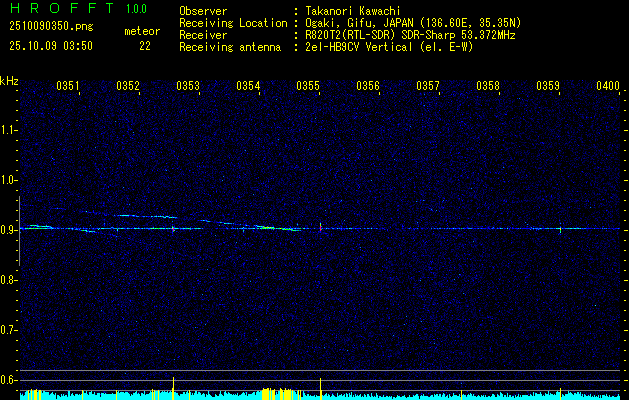Viewport: 629px width, 400px height.
Task: Click the 0351 time marker
Action: pyautogui.click(x=67, y=86)
